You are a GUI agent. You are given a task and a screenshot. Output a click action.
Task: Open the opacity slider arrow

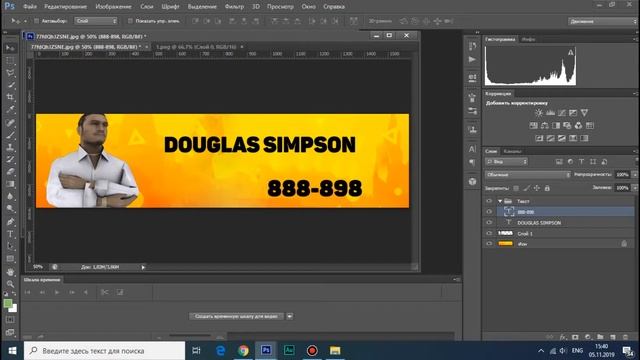(x=634, y=175)
